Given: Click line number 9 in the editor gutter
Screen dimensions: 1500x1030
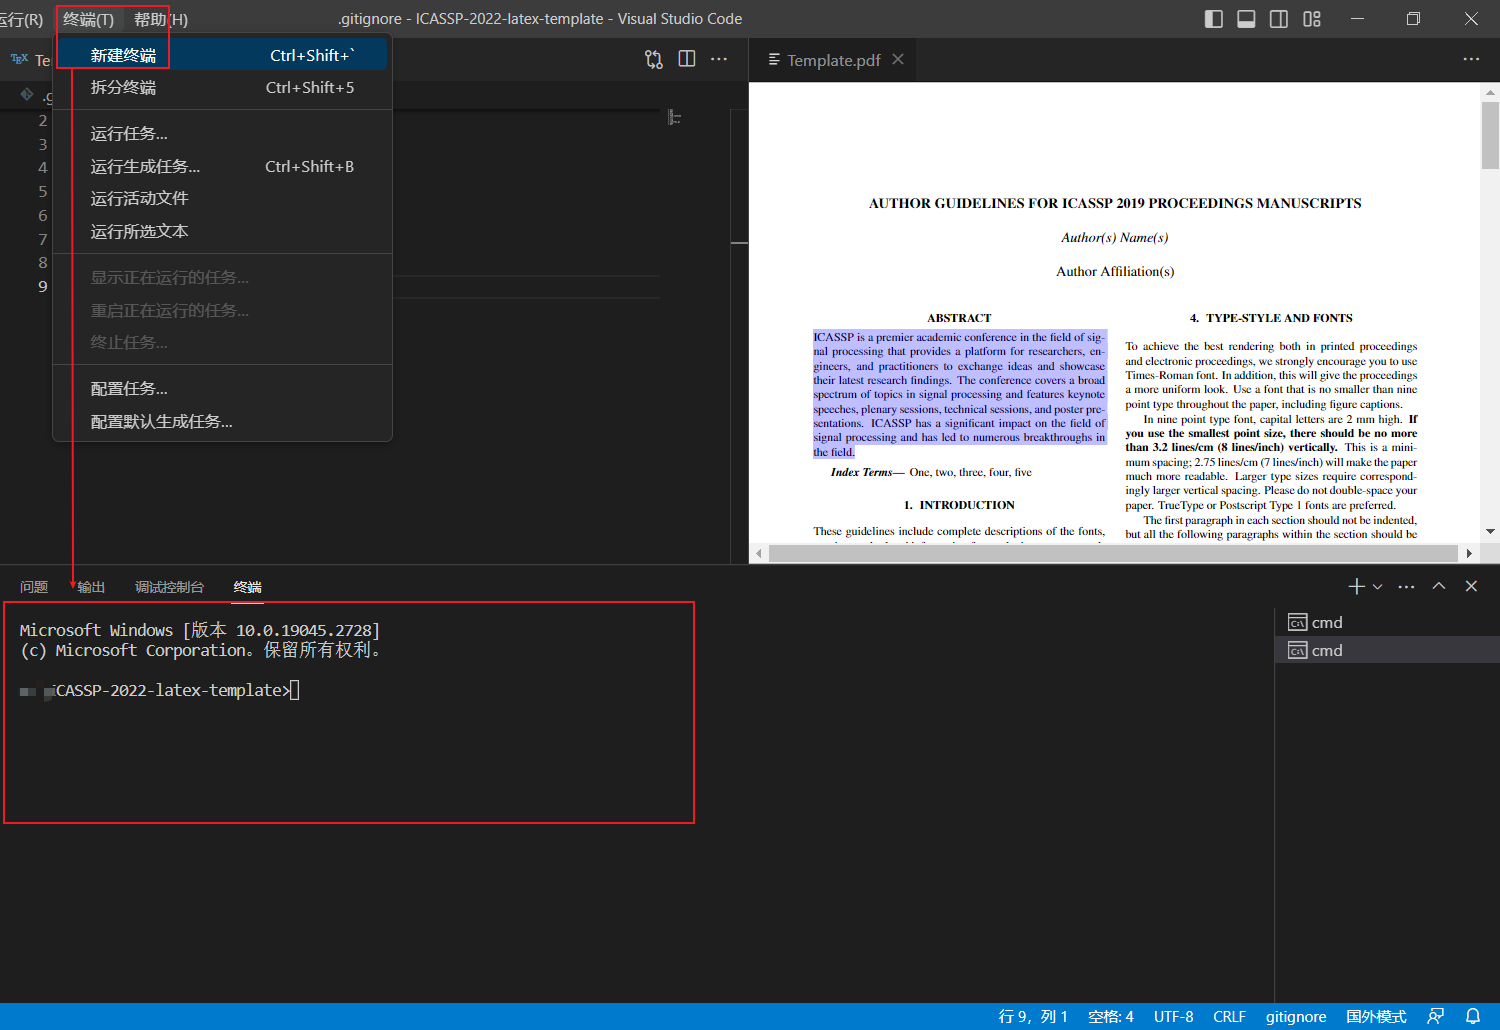Looking at the screenshot, I should click(x=43, y=286).
